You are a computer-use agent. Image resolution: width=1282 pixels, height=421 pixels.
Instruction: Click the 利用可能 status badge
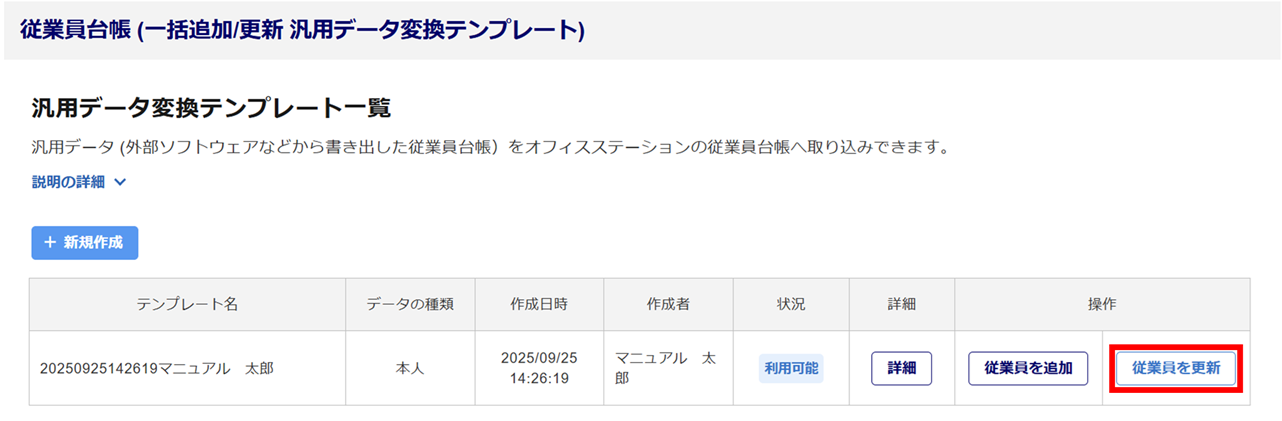[x=791, y=368]
